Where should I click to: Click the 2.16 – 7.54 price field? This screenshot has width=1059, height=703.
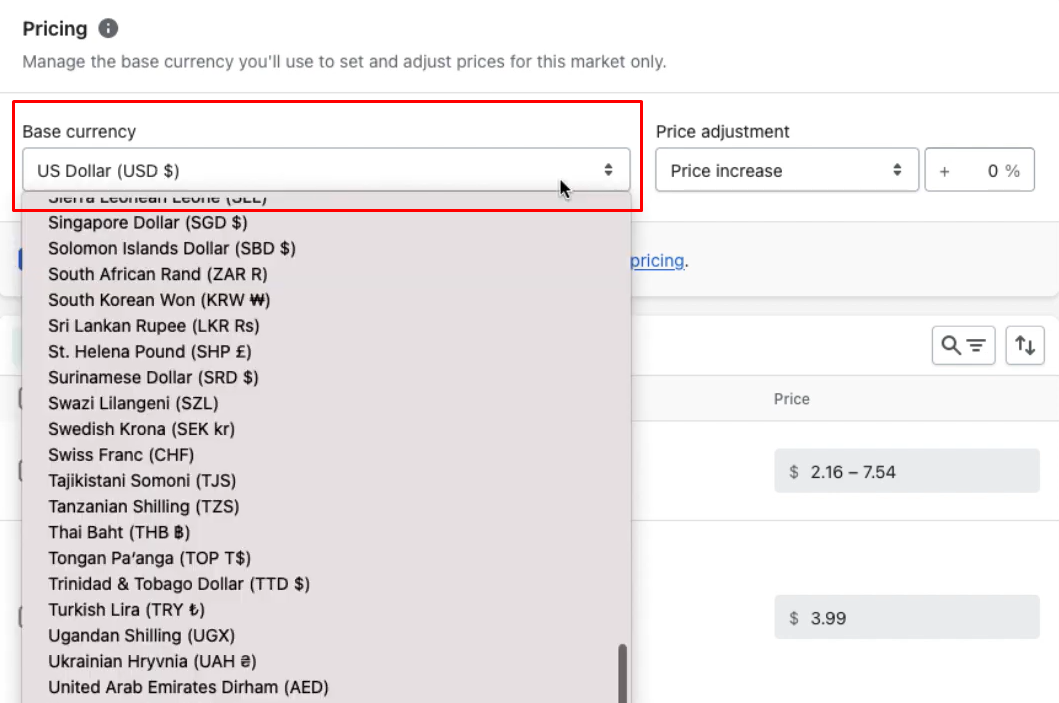[906, 471]
